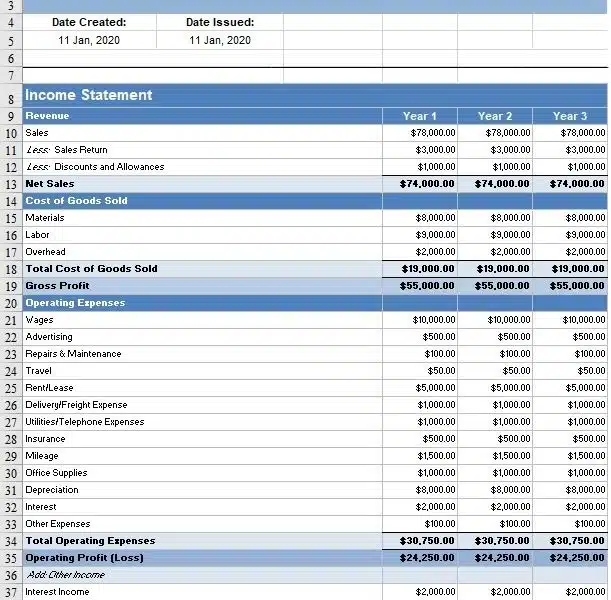The image size is (611, 600).
Task: Click row header number 13
Action: pos(11,184)
